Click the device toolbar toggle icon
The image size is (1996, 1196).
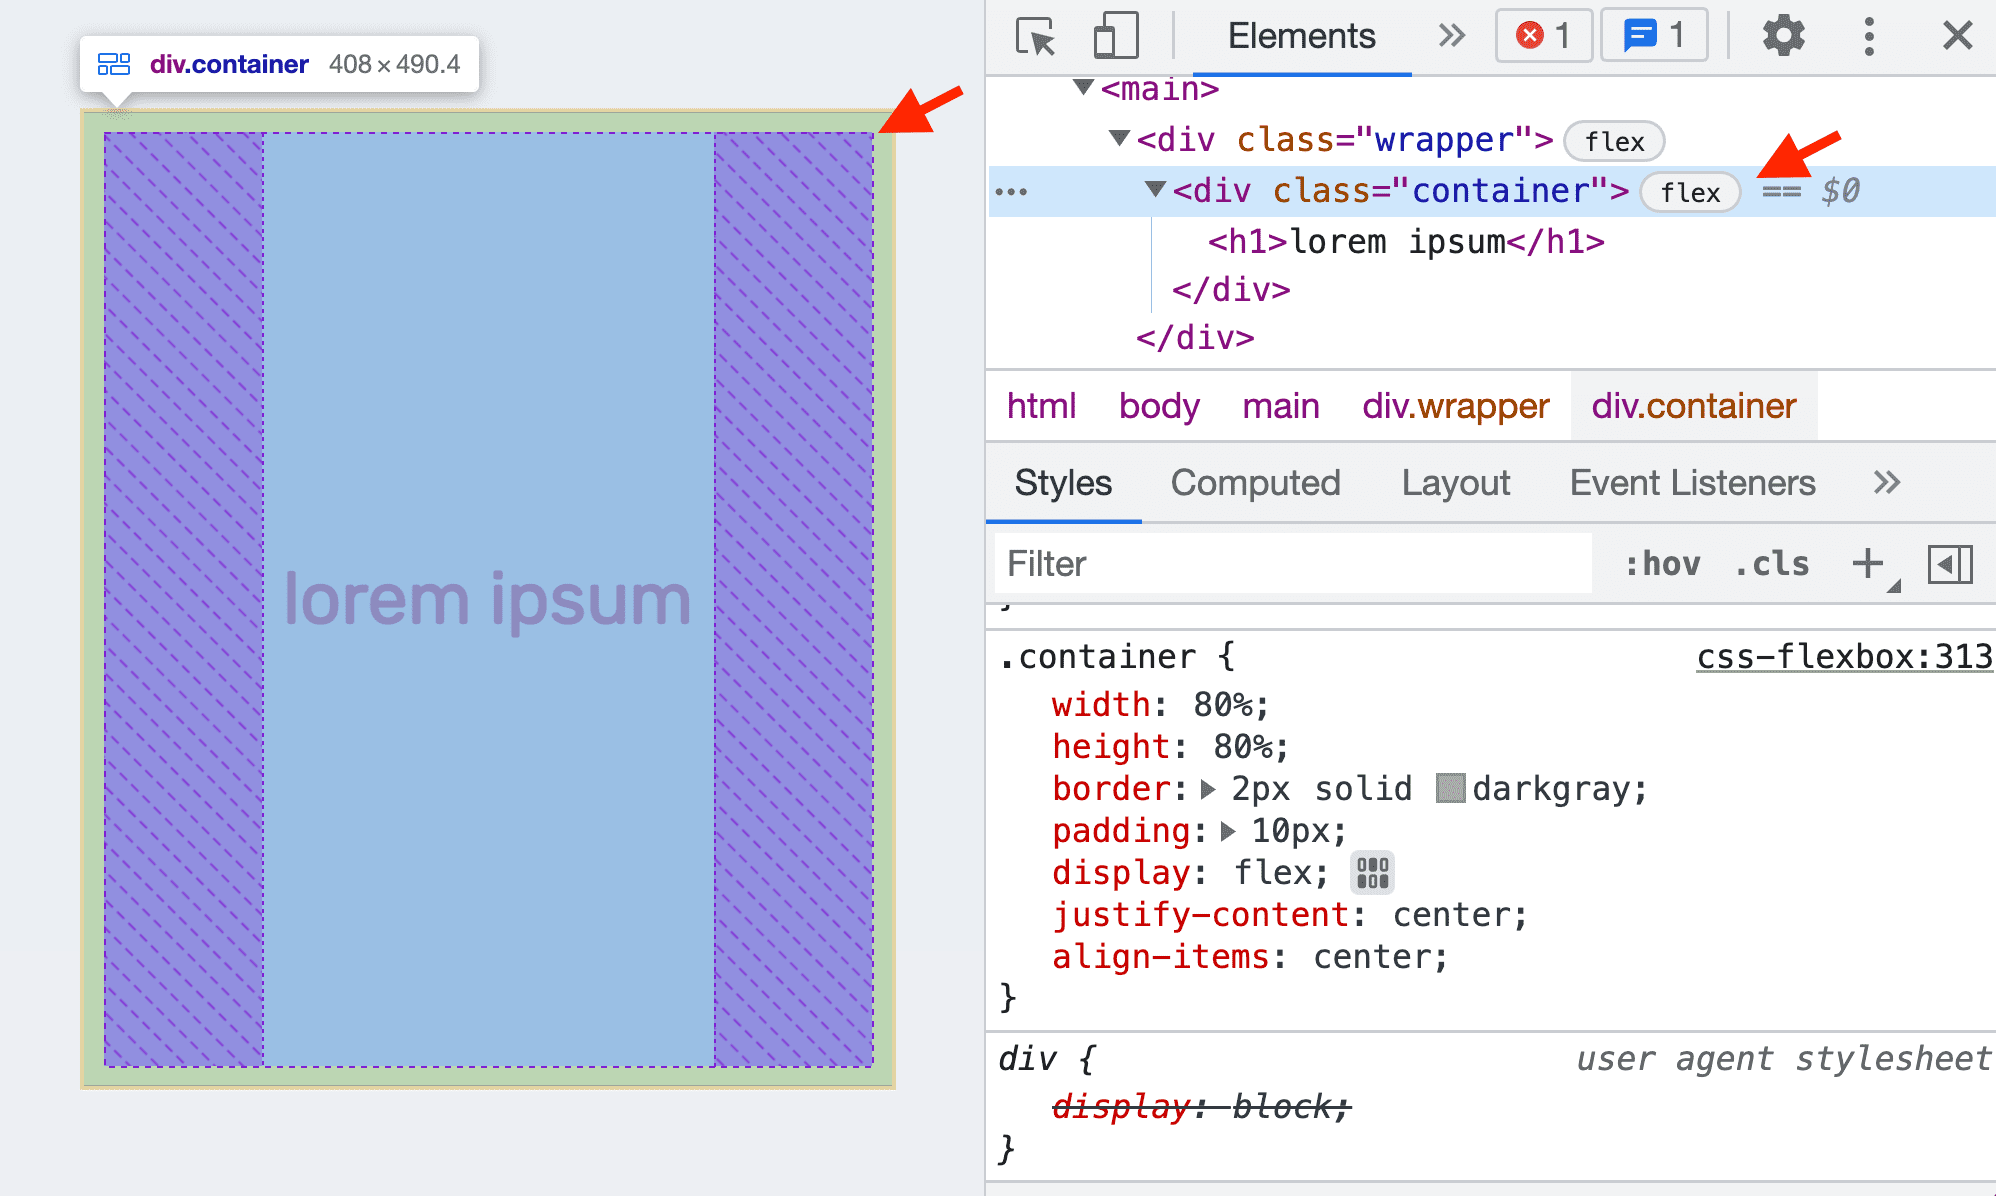click(x=1120, y=36)
